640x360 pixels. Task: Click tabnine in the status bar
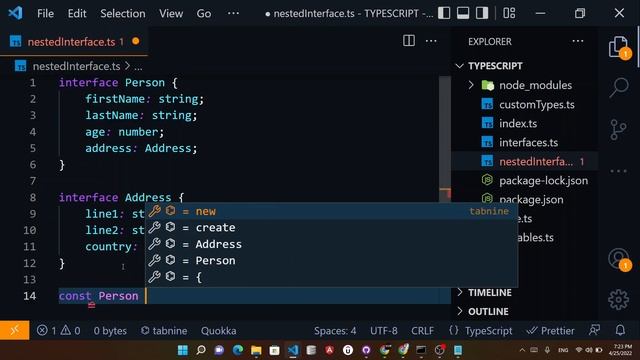164,330
